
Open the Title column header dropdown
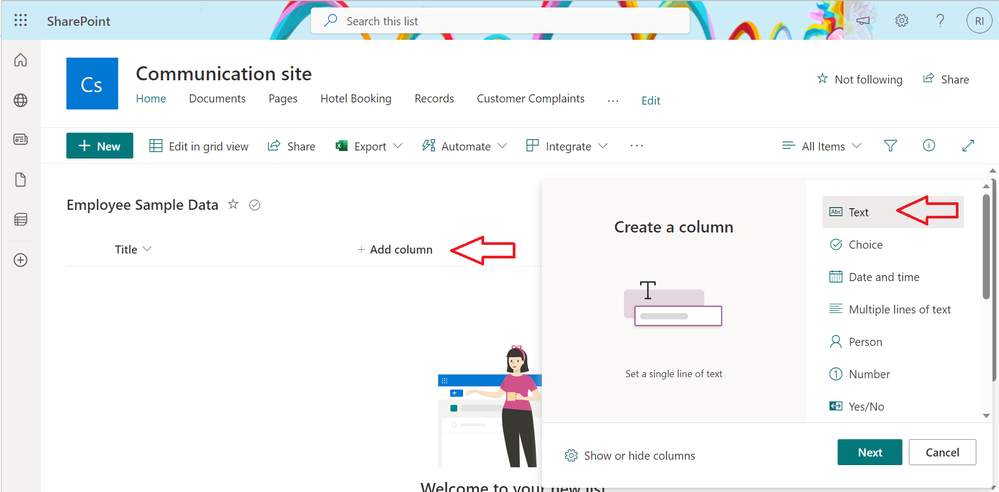[133, 249]
